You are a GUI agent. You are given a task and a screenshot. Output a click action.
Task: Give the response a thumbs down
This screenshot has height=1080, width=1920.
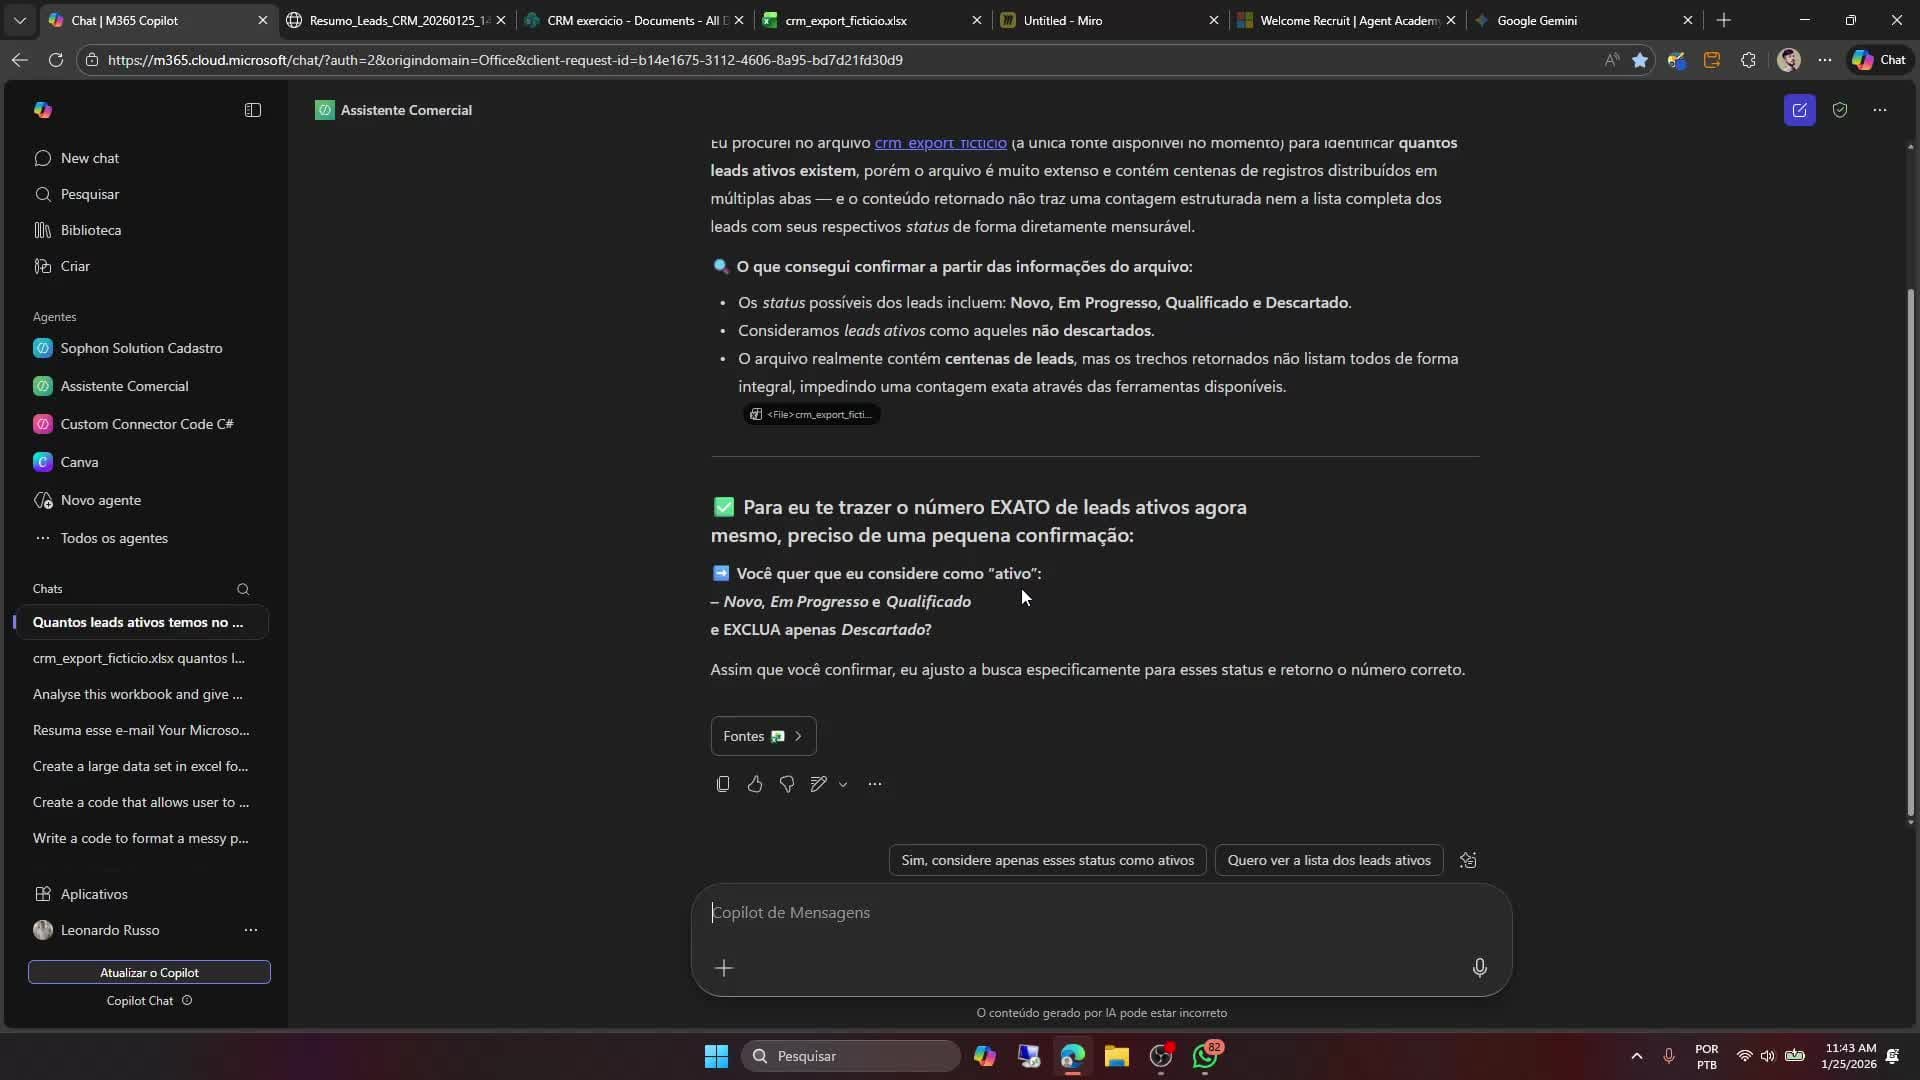click(x=787, y=784)
